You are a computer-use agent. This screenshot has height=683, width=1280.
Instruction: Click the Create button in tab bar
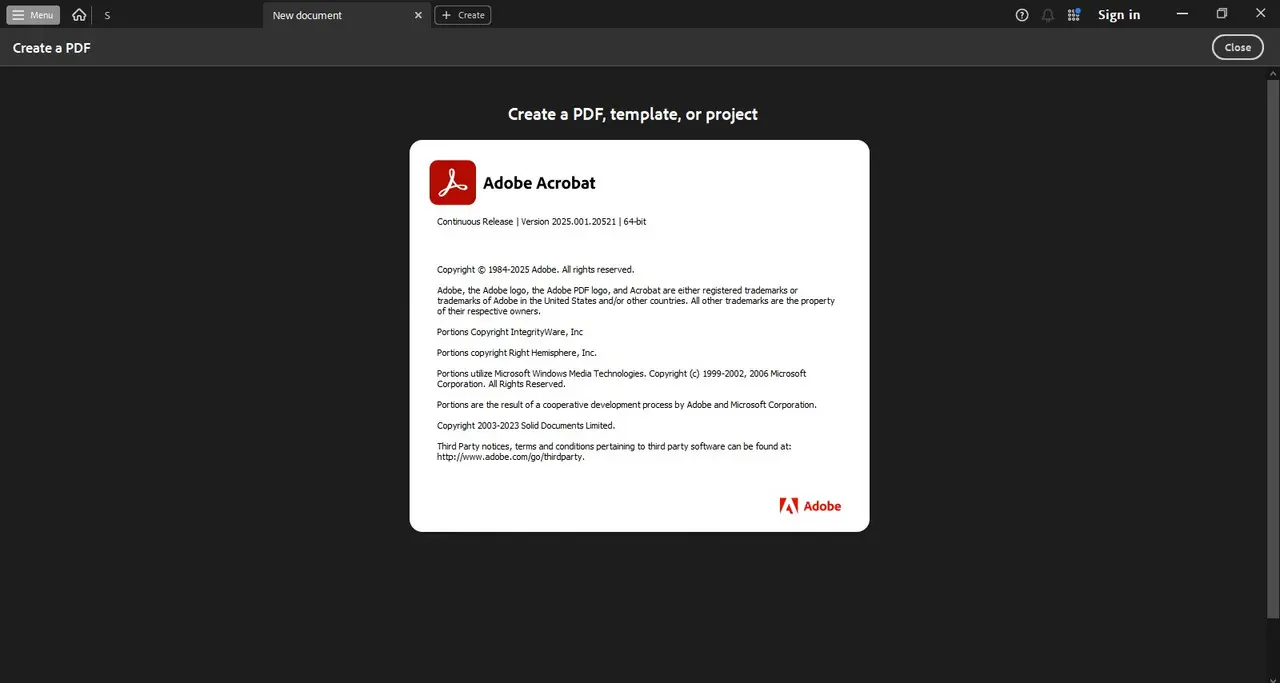click(463, 15)
